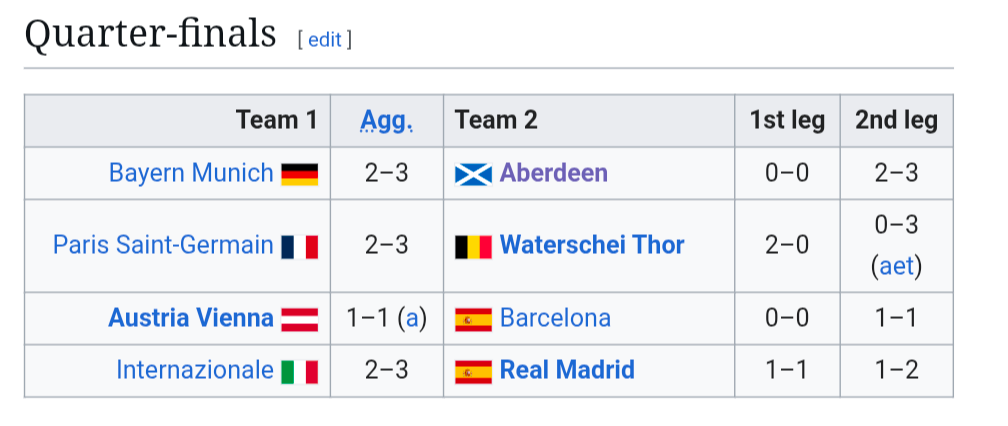Screen dimensions: 1008x426
Task: Click the Spanish flag next to Real Madrid
Action: click(473, 371)
